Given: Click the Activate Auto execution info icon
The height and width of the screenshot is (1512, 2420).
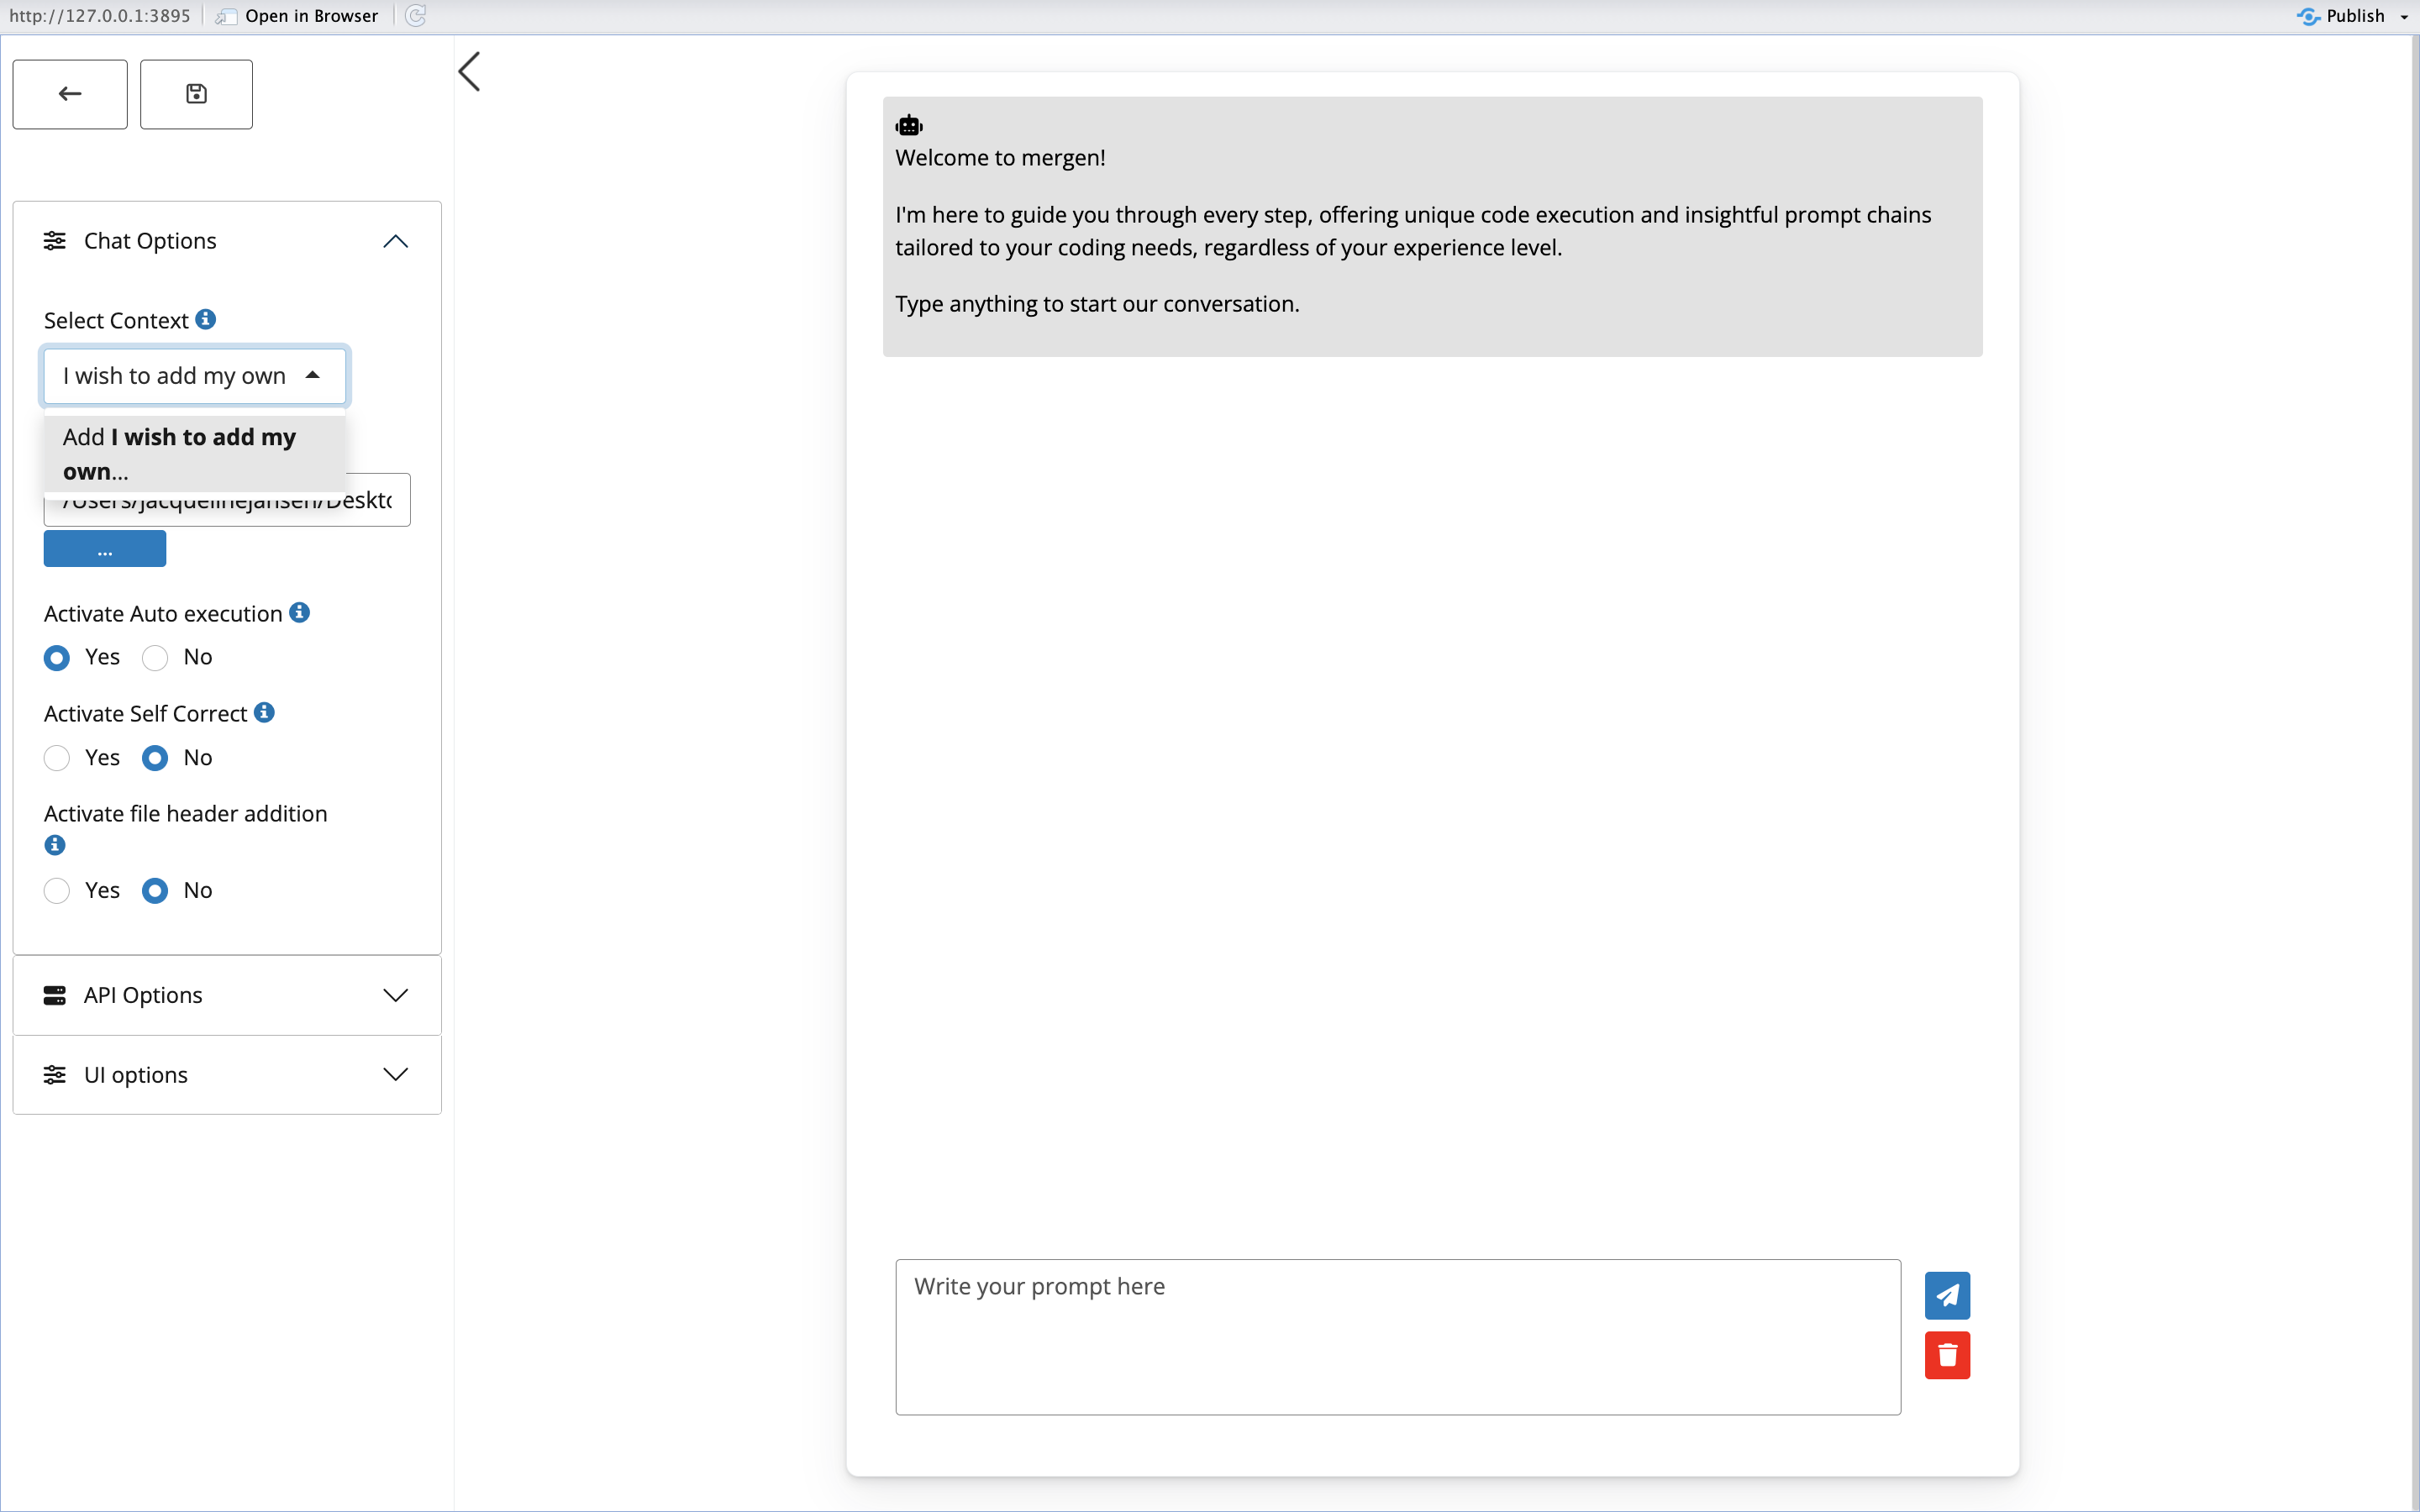Looking at the screenshot, I should tap(299, 612).
